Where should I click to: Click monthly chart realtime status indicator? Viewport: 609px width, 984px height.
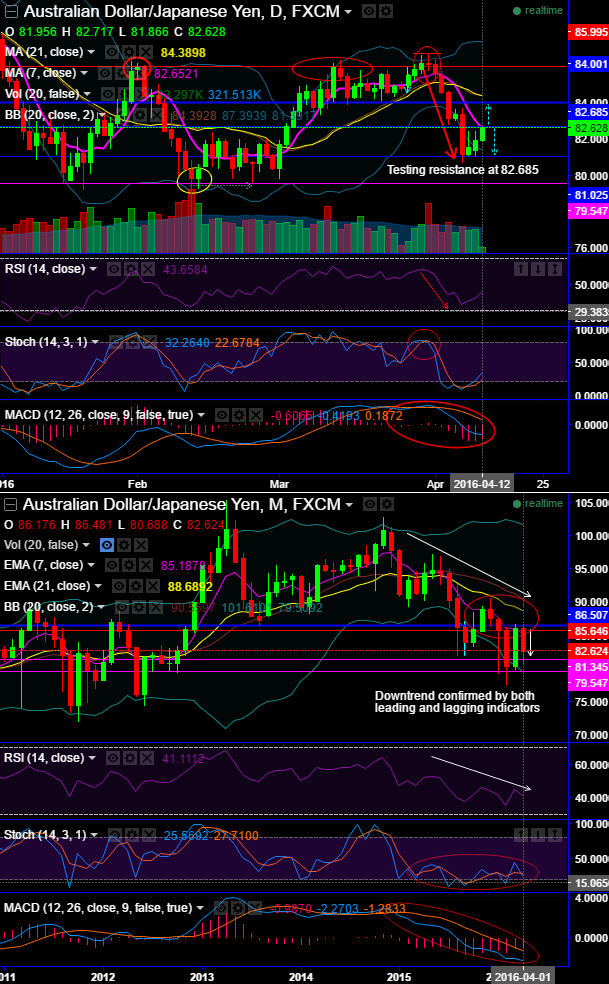click(538, 504)
